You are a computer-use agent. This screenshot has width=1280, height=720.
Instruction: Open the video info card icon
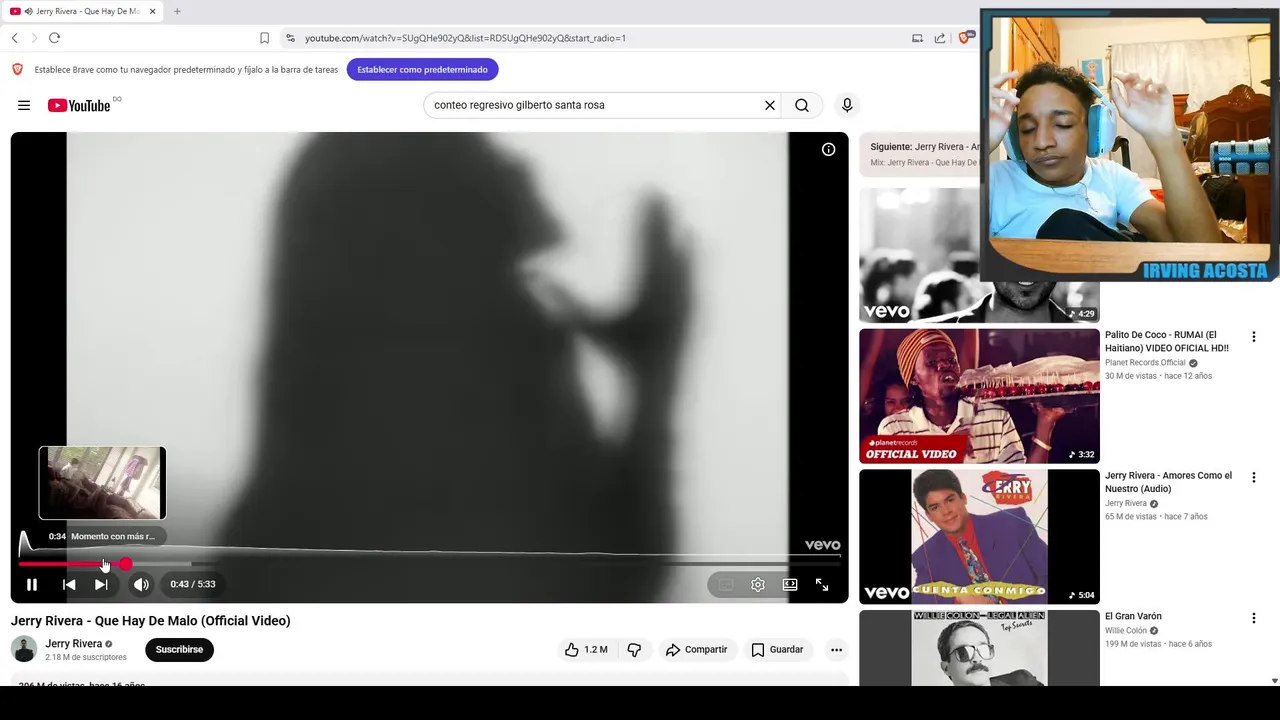pyautogui.click(x=828, y=149)
